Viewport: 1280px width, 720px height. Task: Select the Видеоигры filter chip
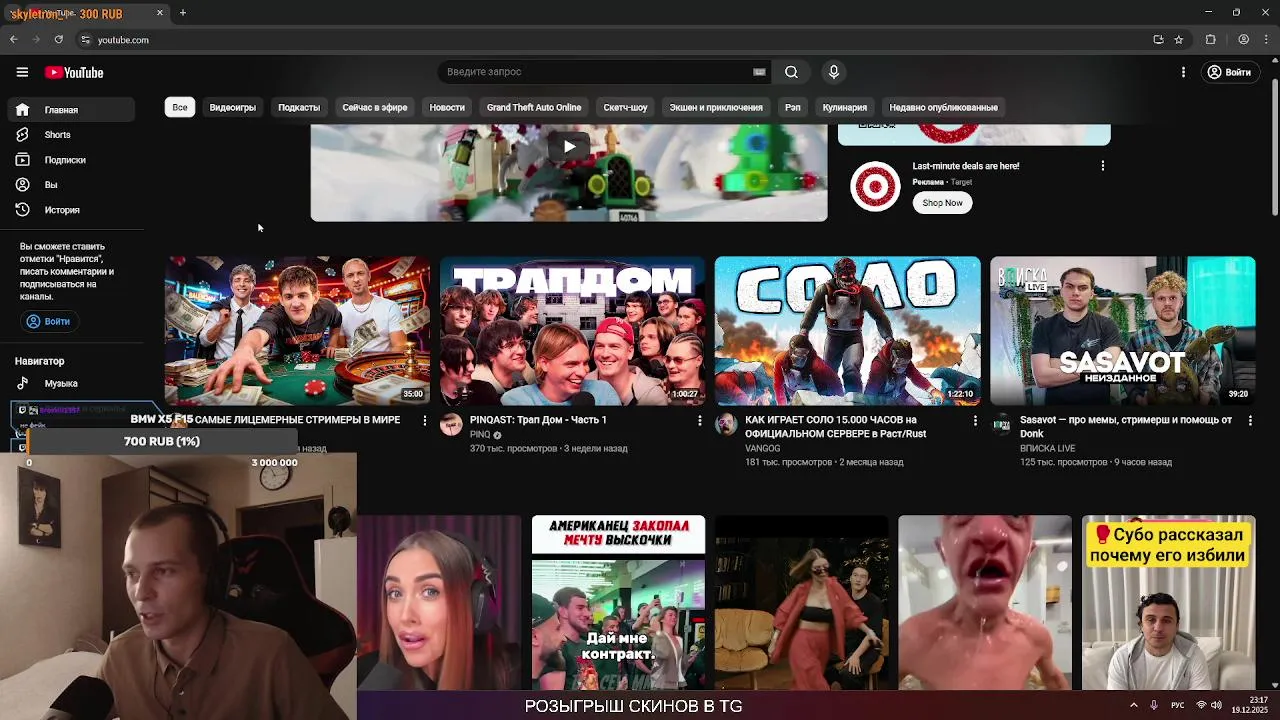pos(232,107)
